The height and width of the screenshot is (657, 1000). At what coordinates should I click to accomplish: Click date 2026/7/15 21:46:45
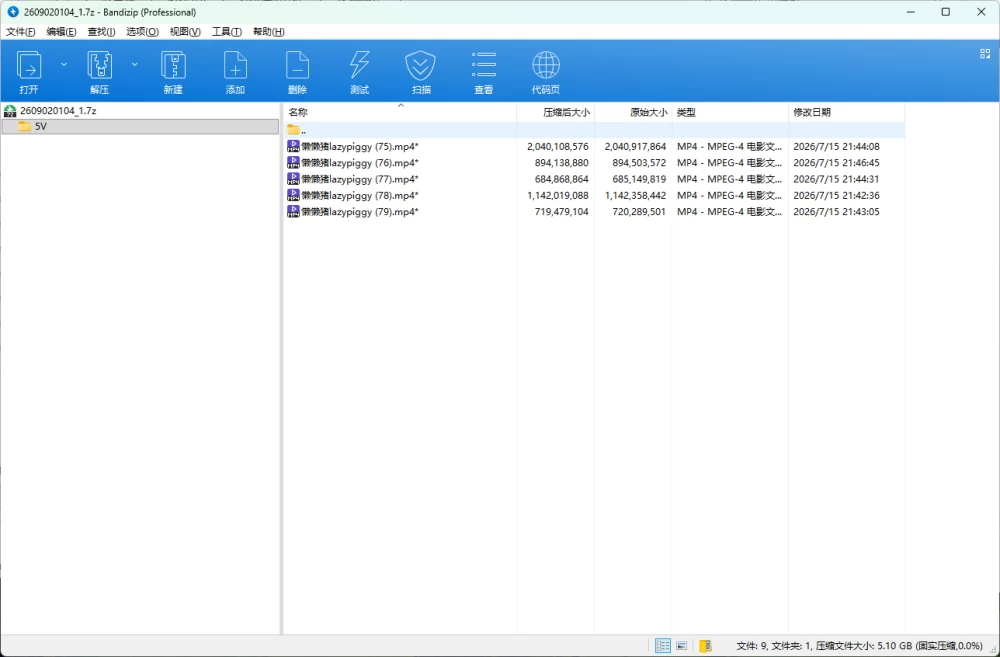836,163
